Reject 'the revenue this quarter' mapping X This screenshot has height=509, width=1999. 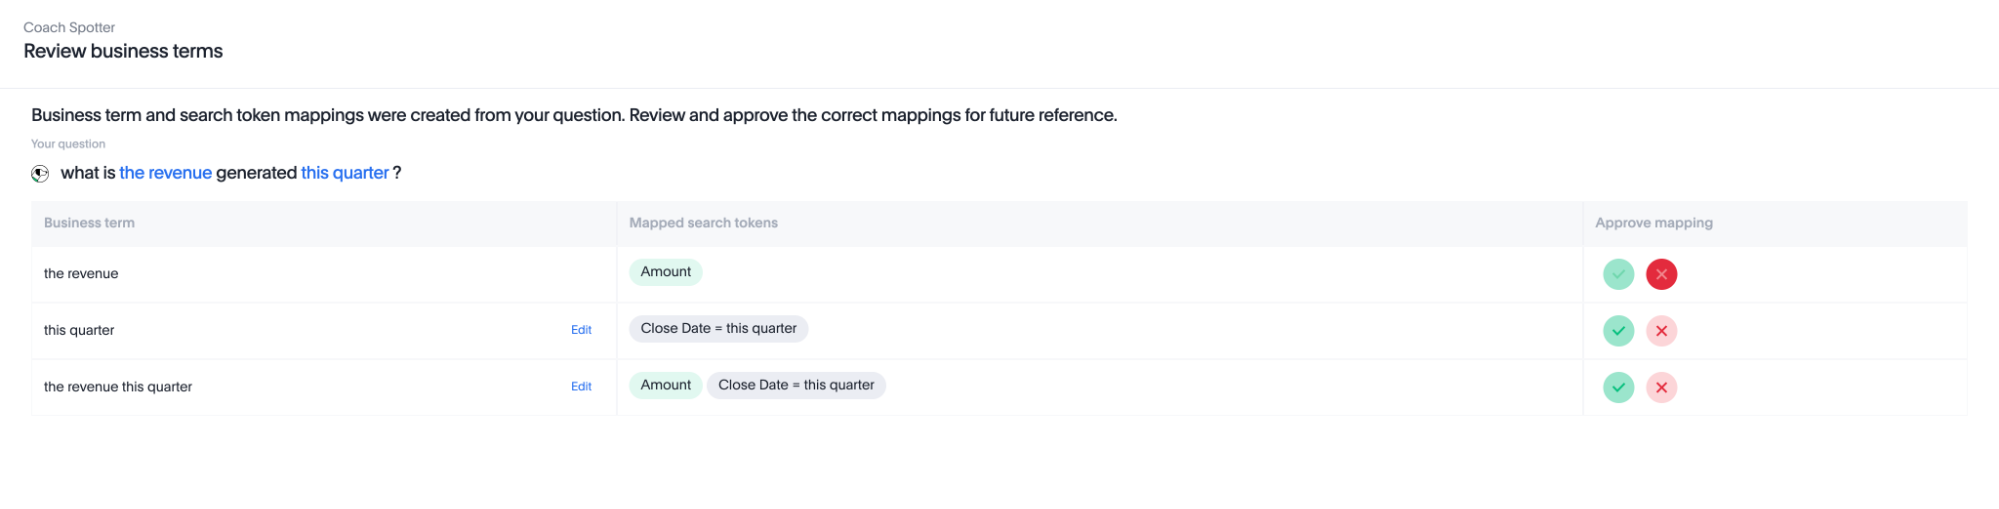(1661, 387)
